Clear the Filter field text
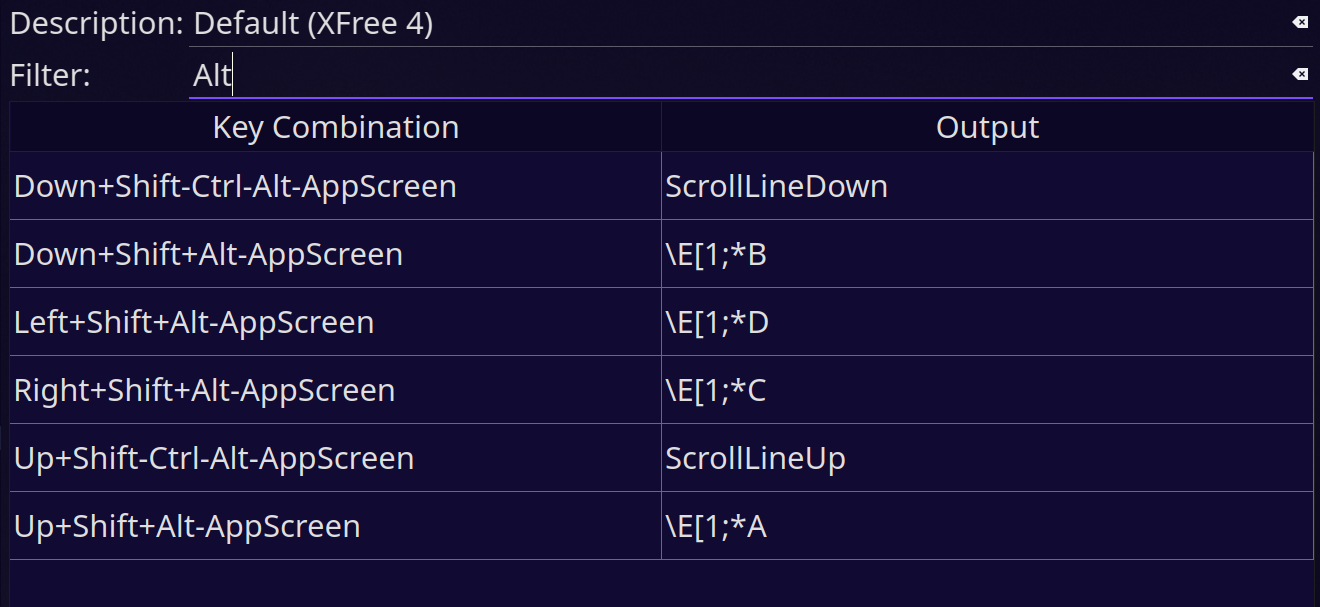 point(1299,74)
